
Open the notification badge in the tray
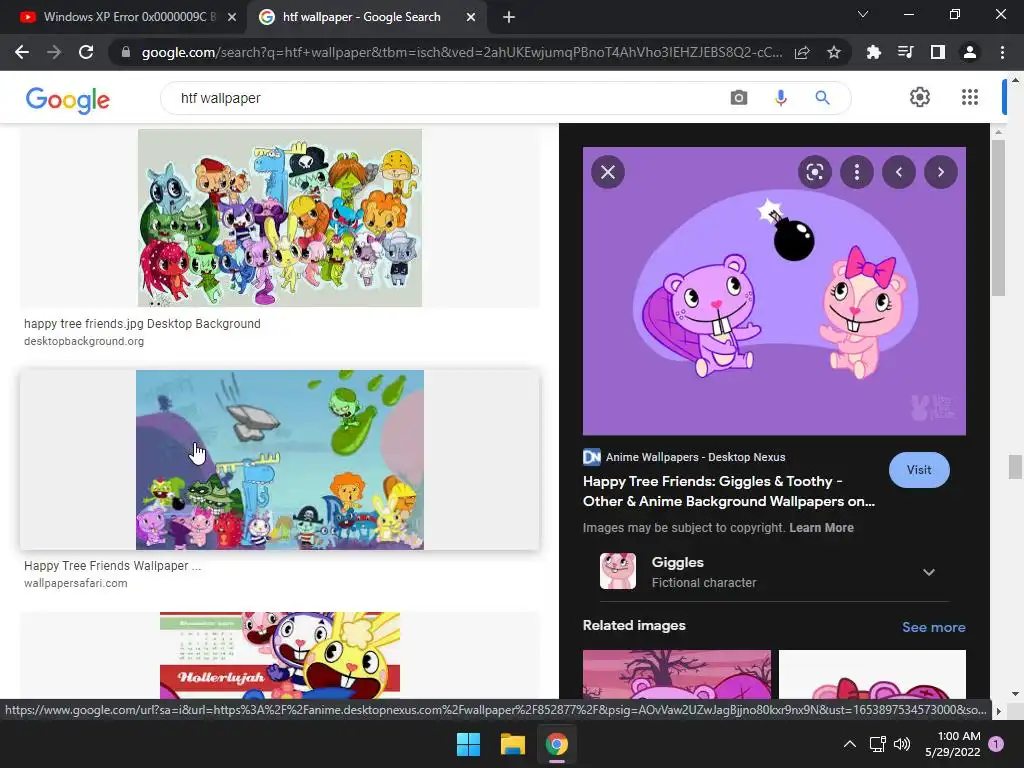996,744
